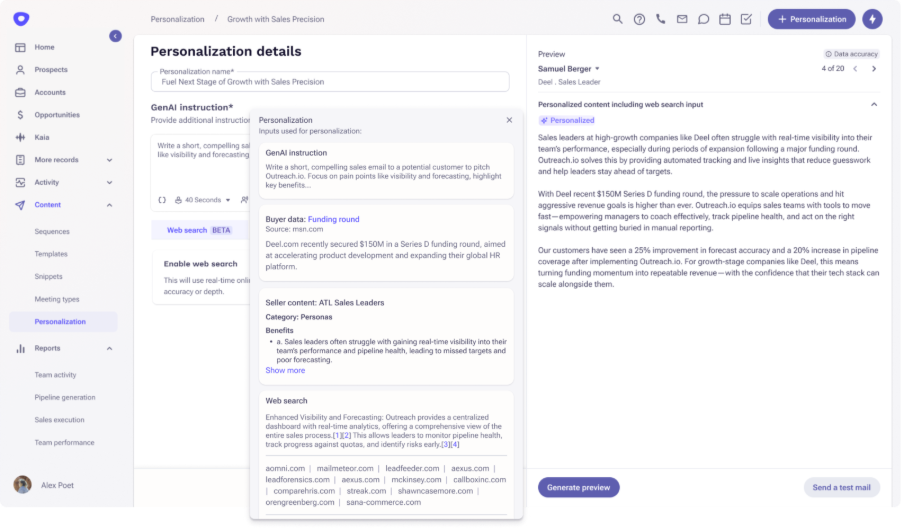The width and height of the screenshot is (901, 529).
Task: Click the Personalized sparkle tag
Action: coord(567,121)
